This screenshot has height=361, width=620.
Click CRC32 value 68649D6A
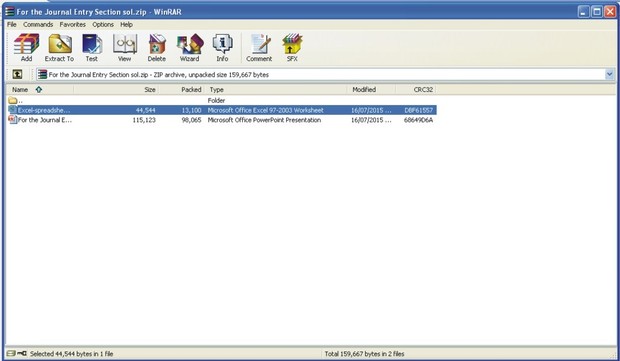coord(418,120)
